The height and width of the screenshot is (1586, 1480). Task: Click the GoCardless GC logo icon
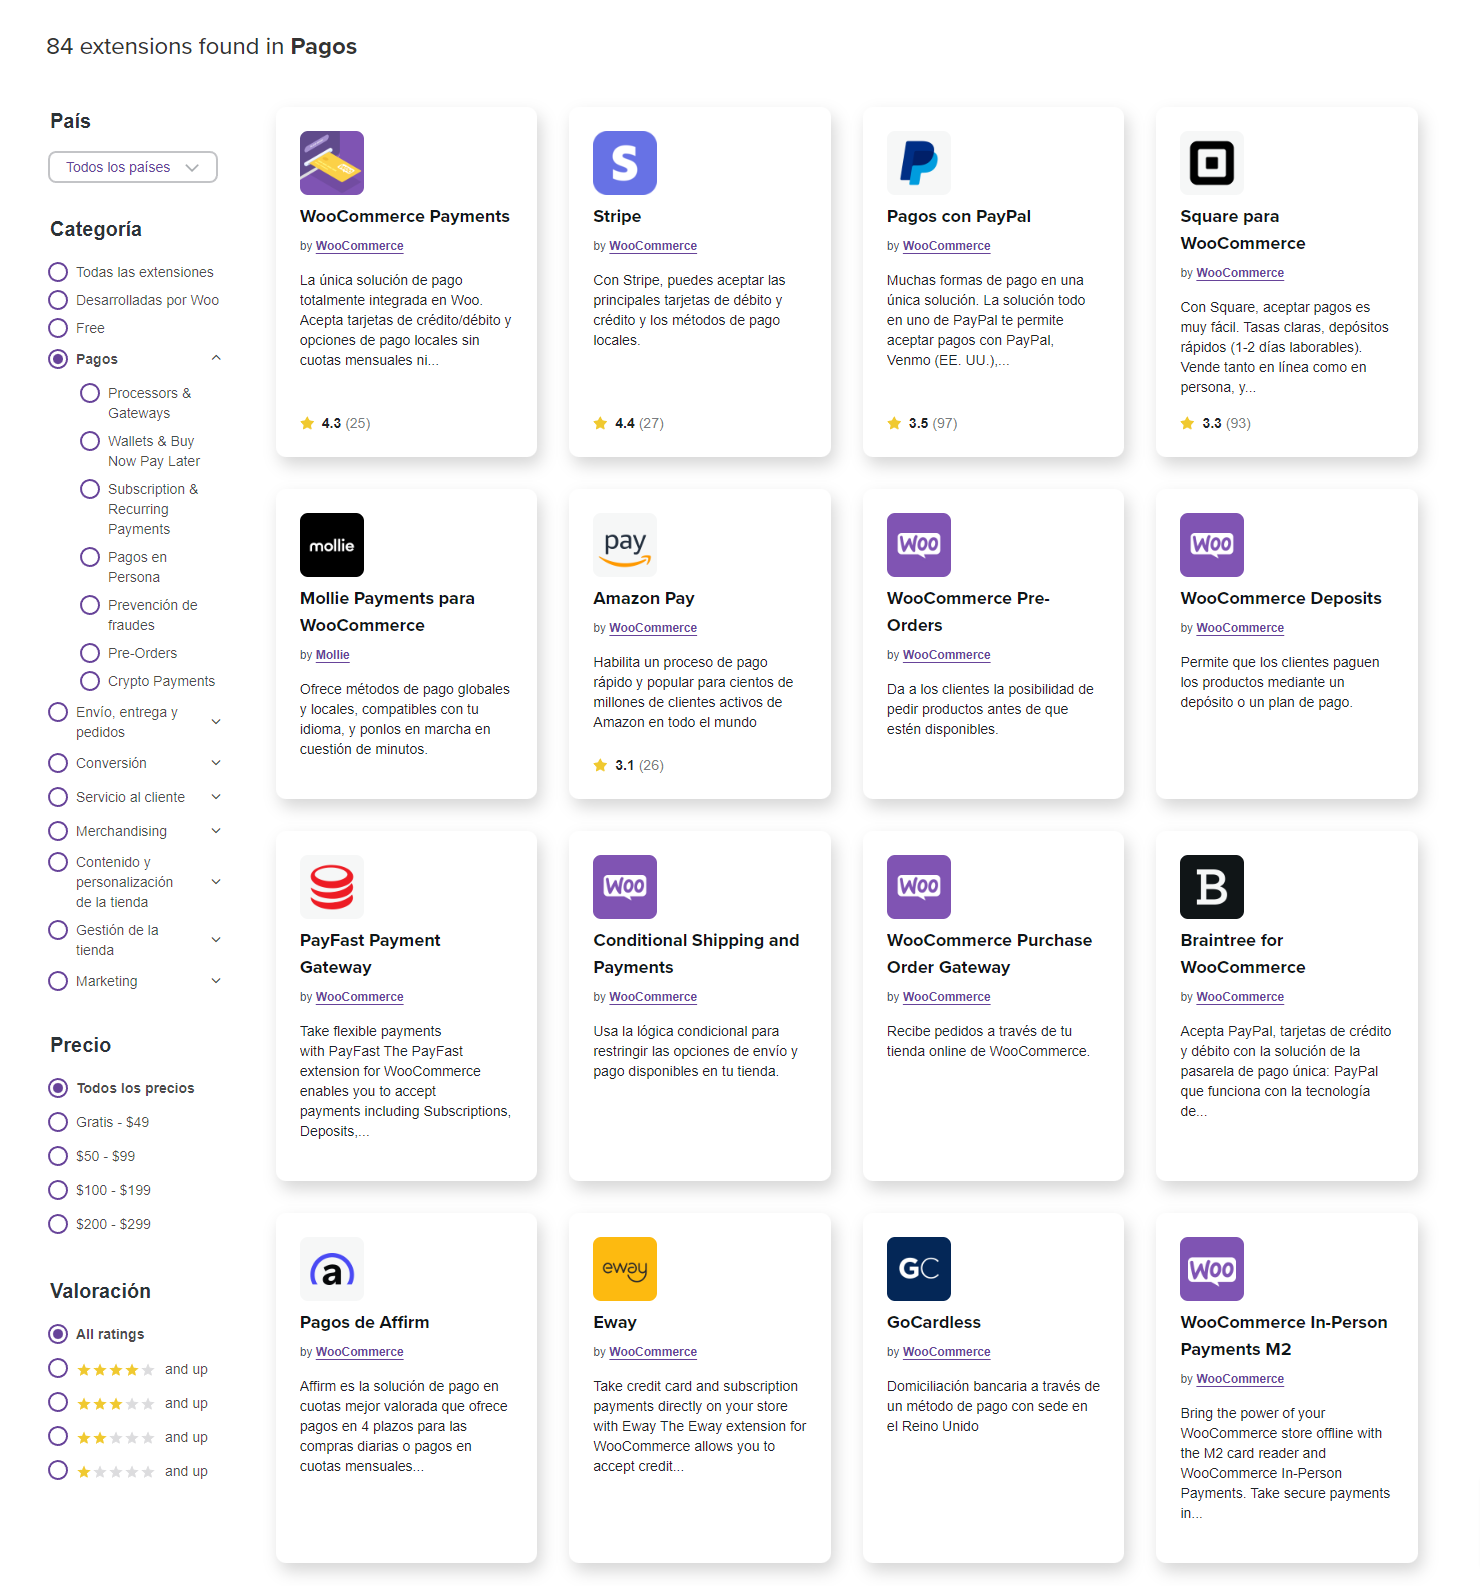(919, 1269)
